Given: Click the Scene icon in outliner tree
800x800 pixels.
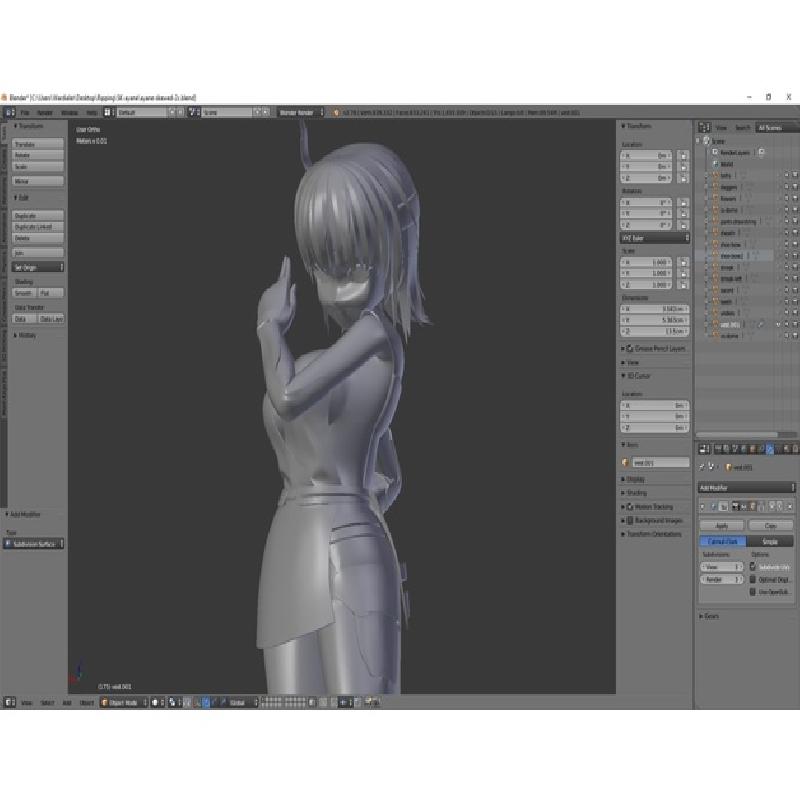Looking at the screenshot, I should tap(707, 141).
